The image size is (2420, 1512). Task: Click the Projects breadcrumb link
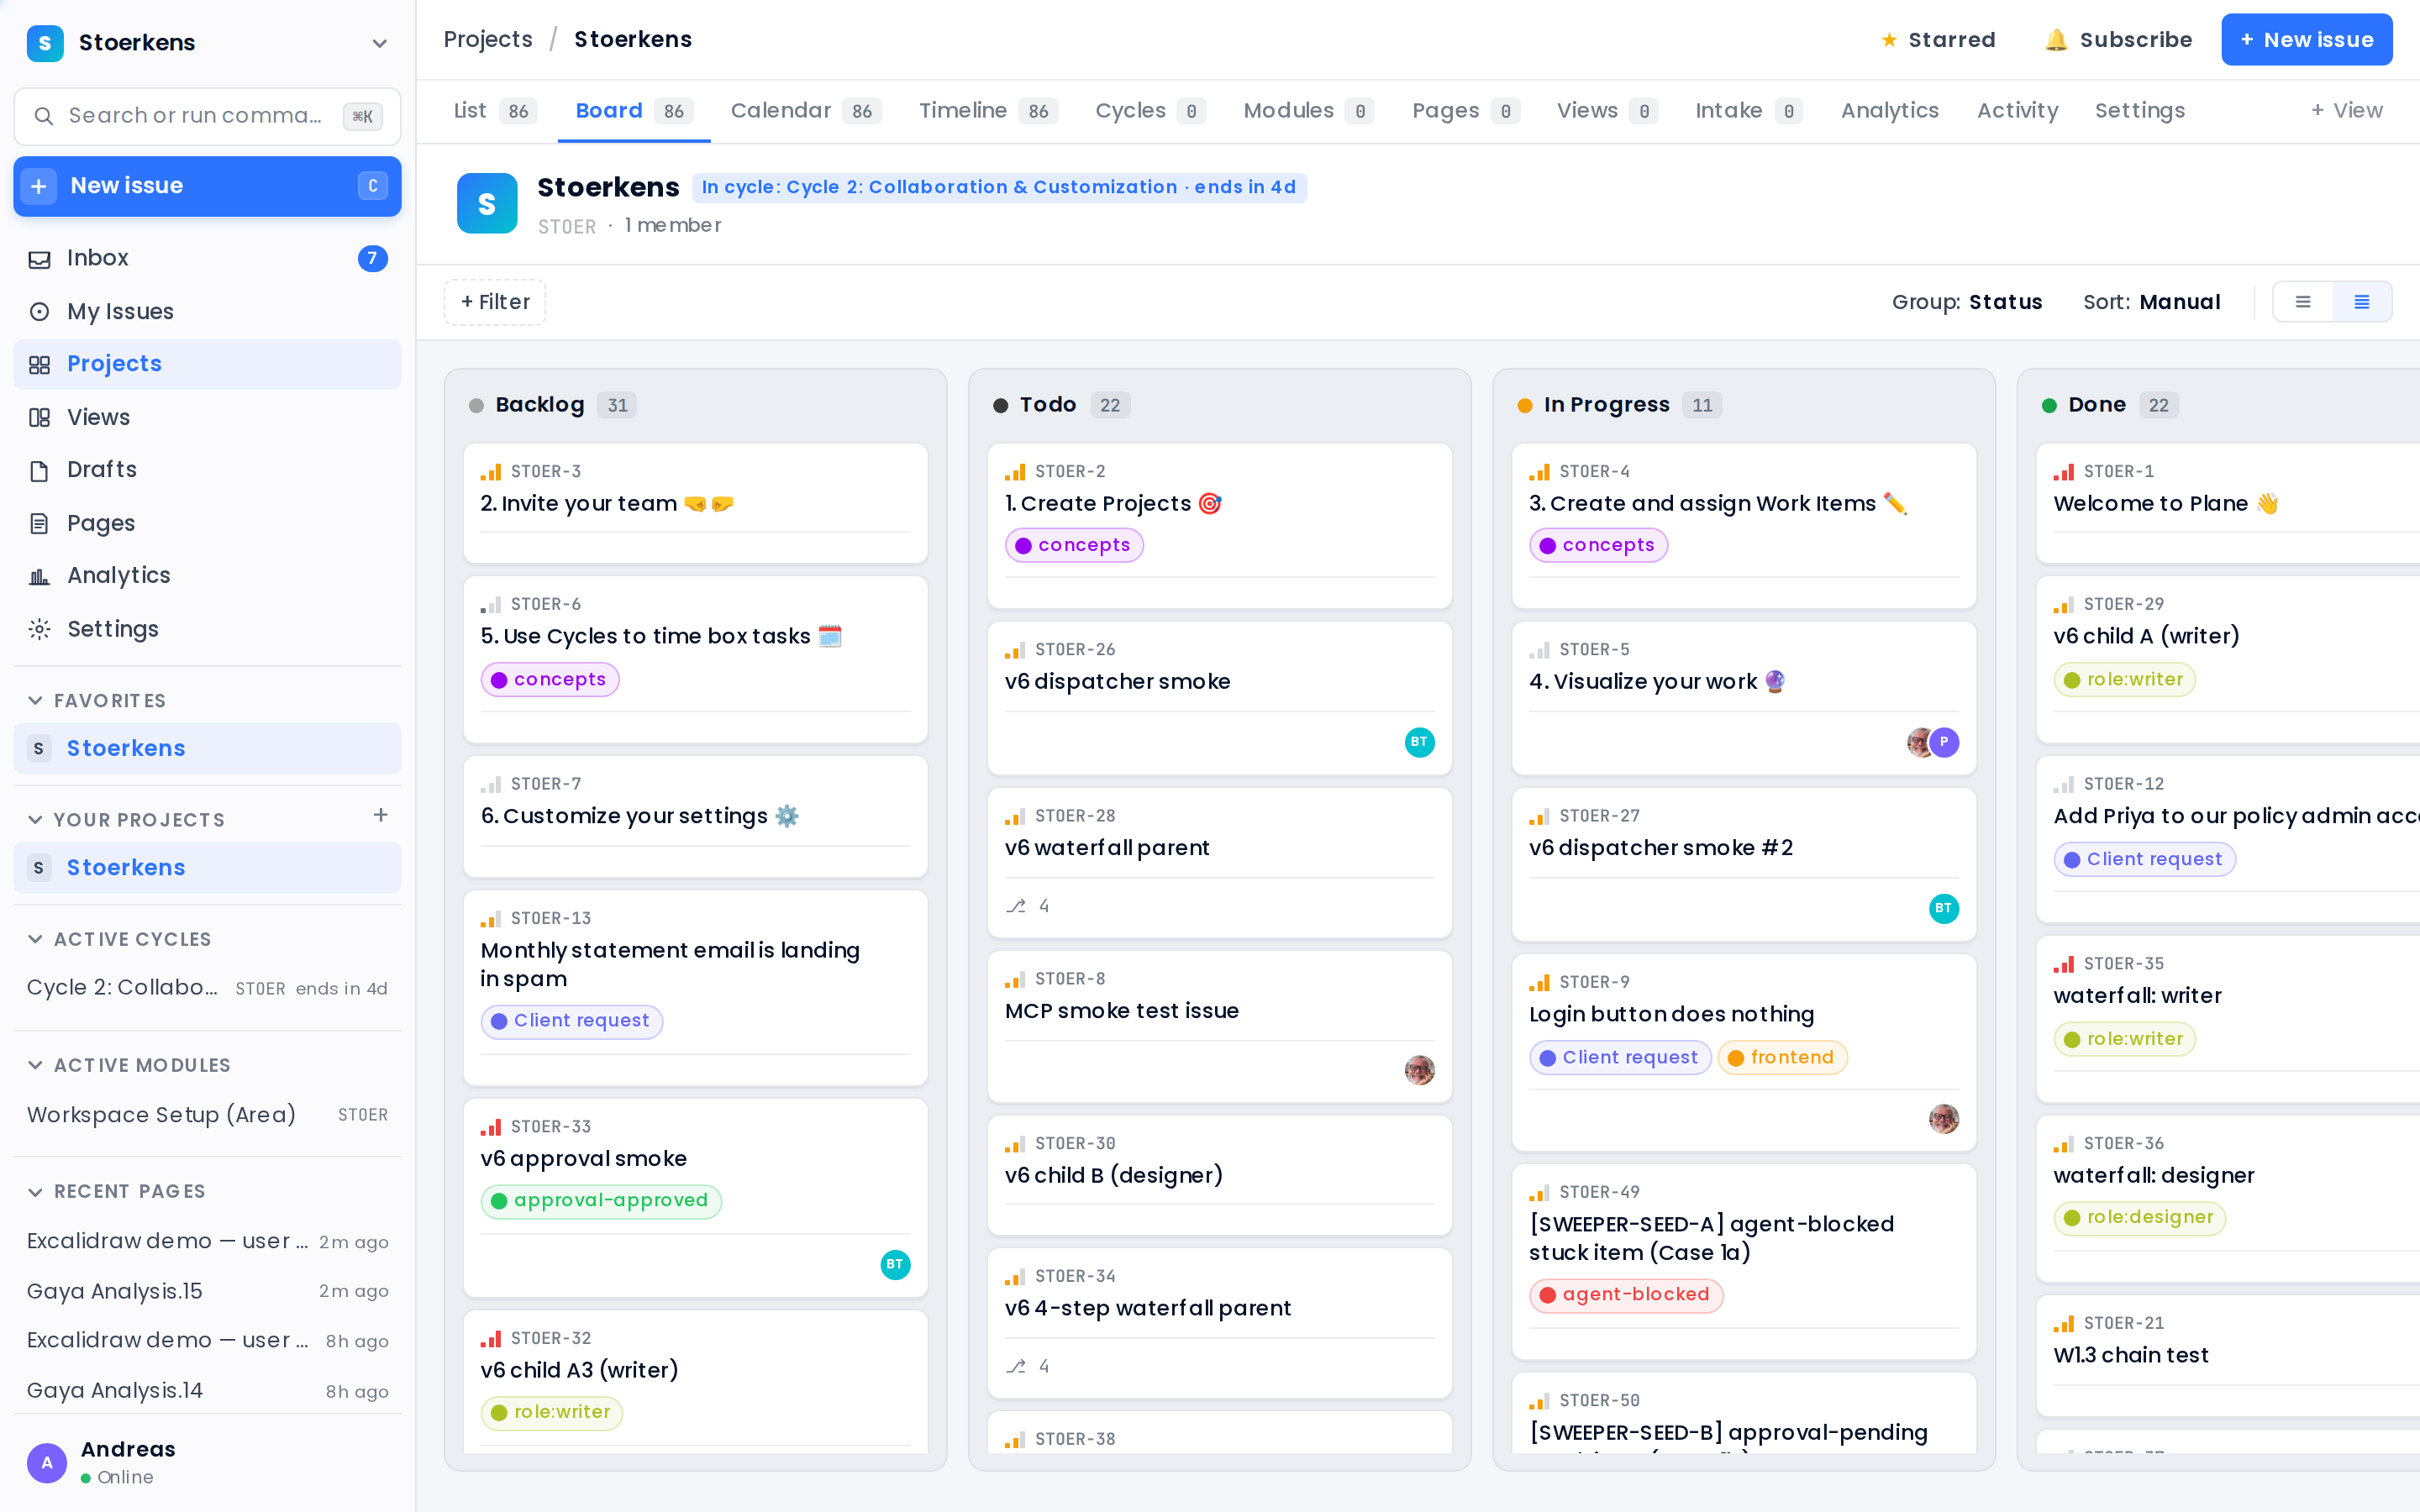pos(487,40)
